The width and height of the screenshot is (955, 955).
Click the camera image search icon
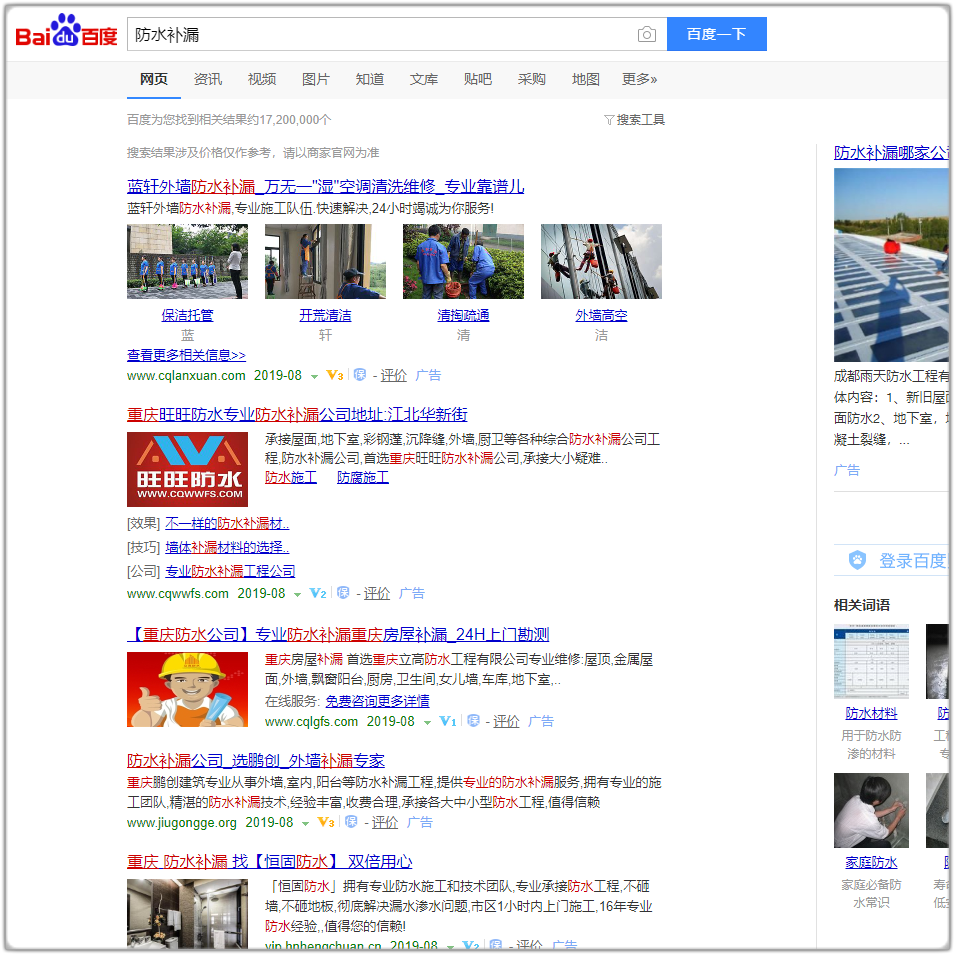click(x=647, y=35)
